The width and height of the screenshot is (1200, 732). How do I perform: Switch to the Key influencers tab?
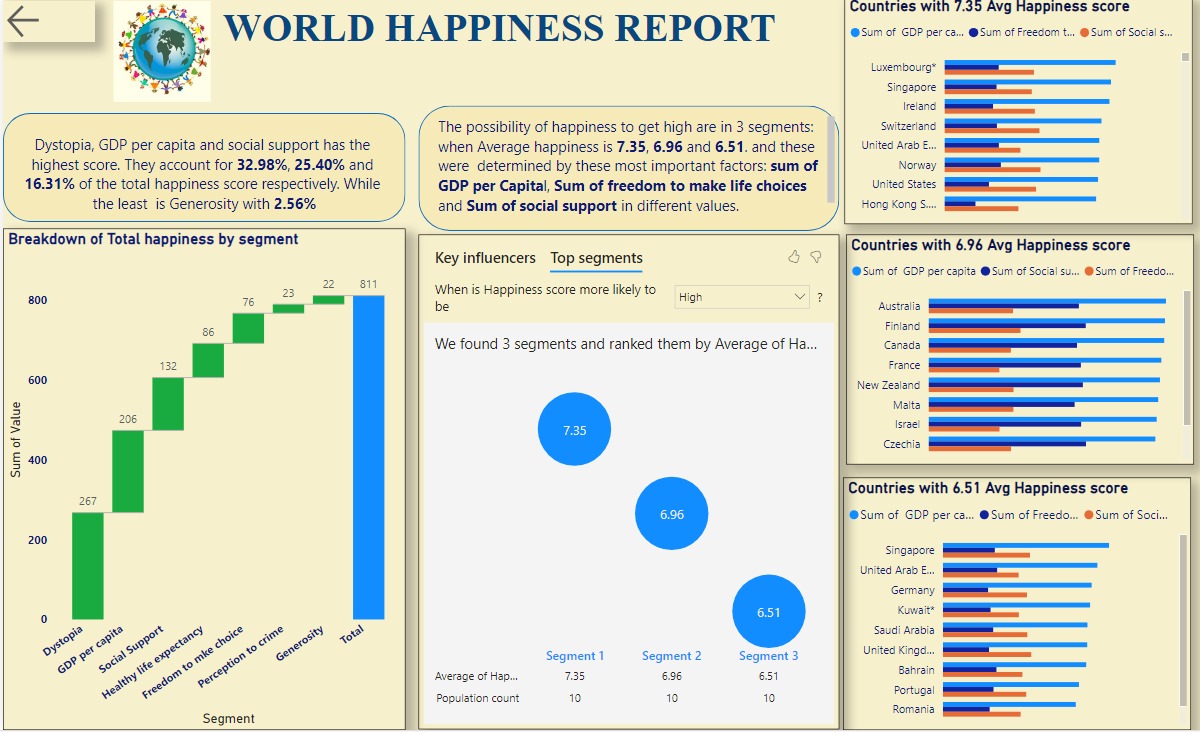tap(484, 258)
